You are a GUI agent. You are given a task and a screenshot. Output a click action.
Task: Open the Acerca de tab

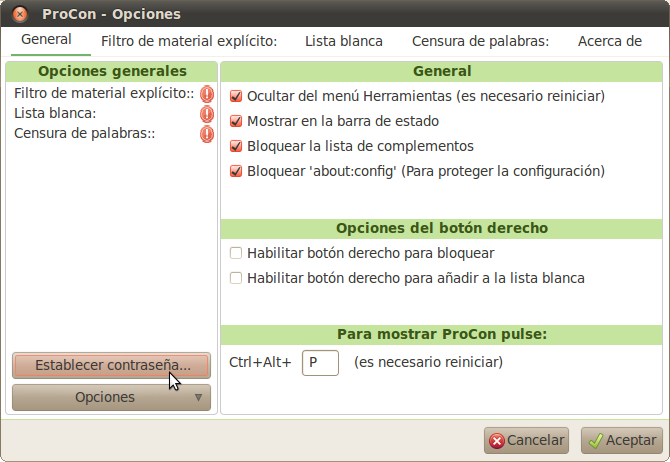(x=610, y=41)
